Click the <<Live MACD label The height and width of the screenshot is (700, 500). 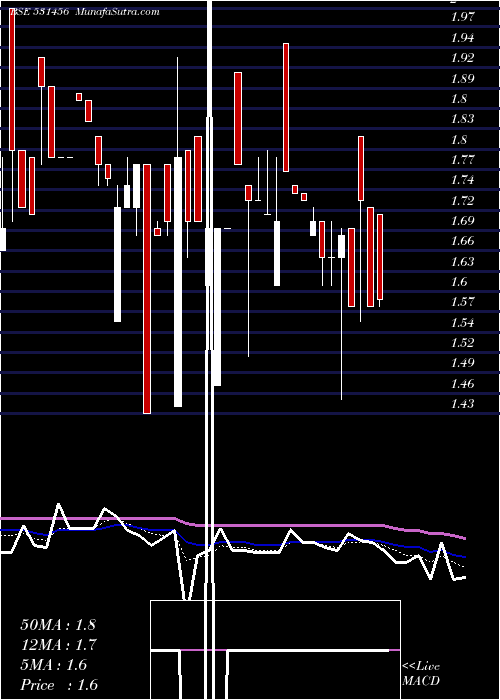pyautogui.click(x=421, y=674)
